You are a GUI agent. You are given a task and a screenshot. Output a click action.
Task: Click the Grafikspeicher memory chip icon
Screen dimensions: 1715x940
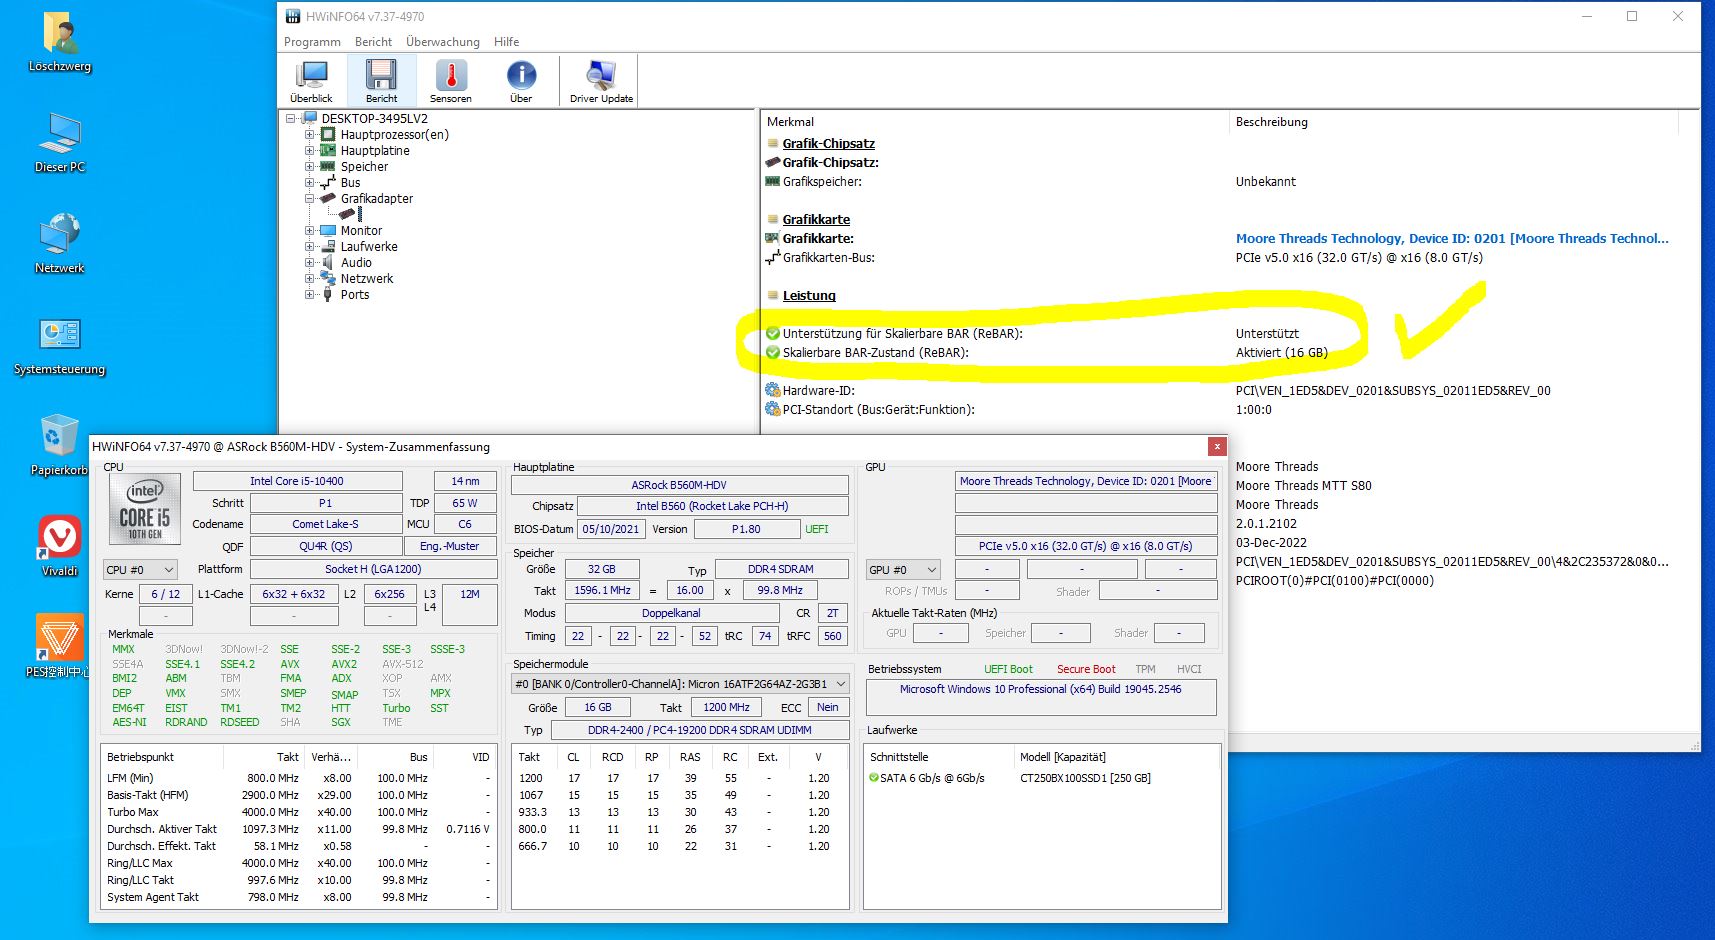point(772,181)
